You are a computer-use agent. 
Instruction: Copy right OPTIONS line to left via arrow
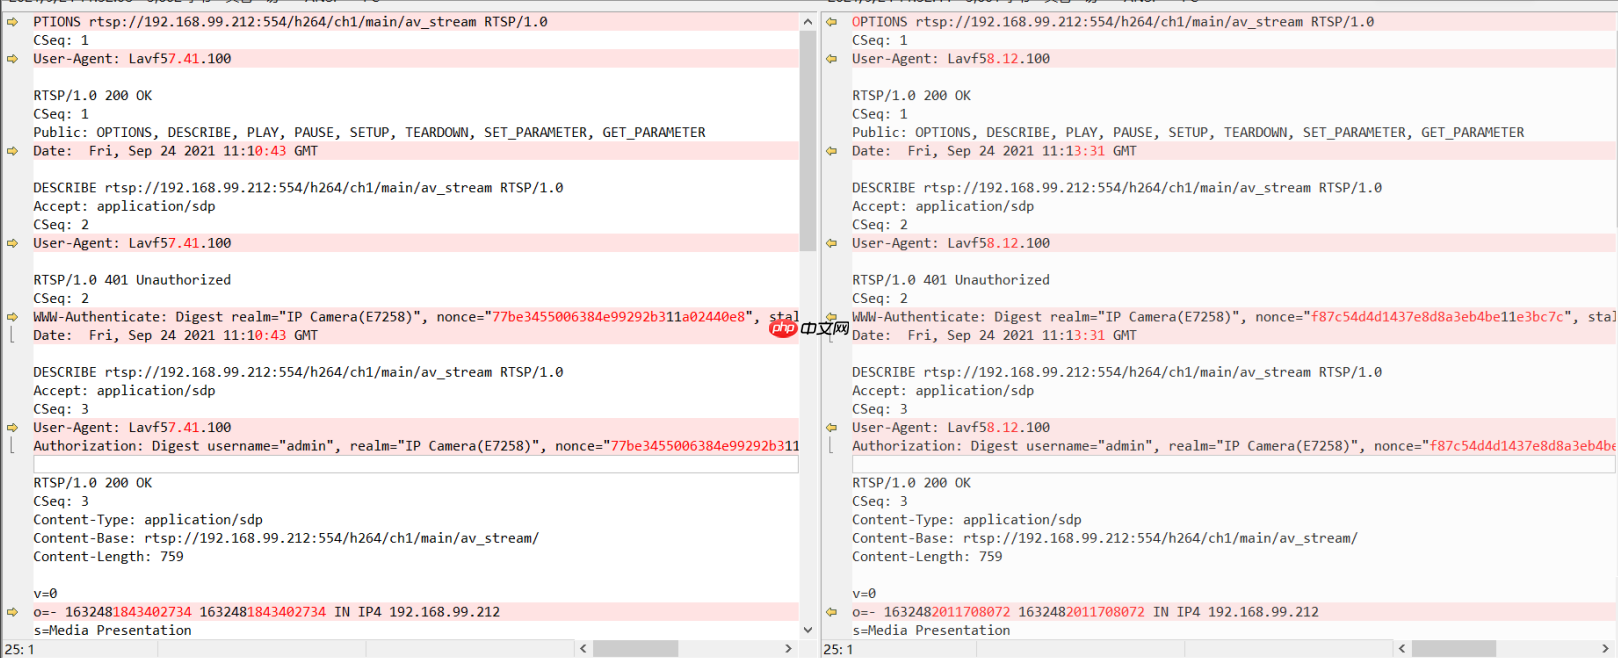[831, 22]
